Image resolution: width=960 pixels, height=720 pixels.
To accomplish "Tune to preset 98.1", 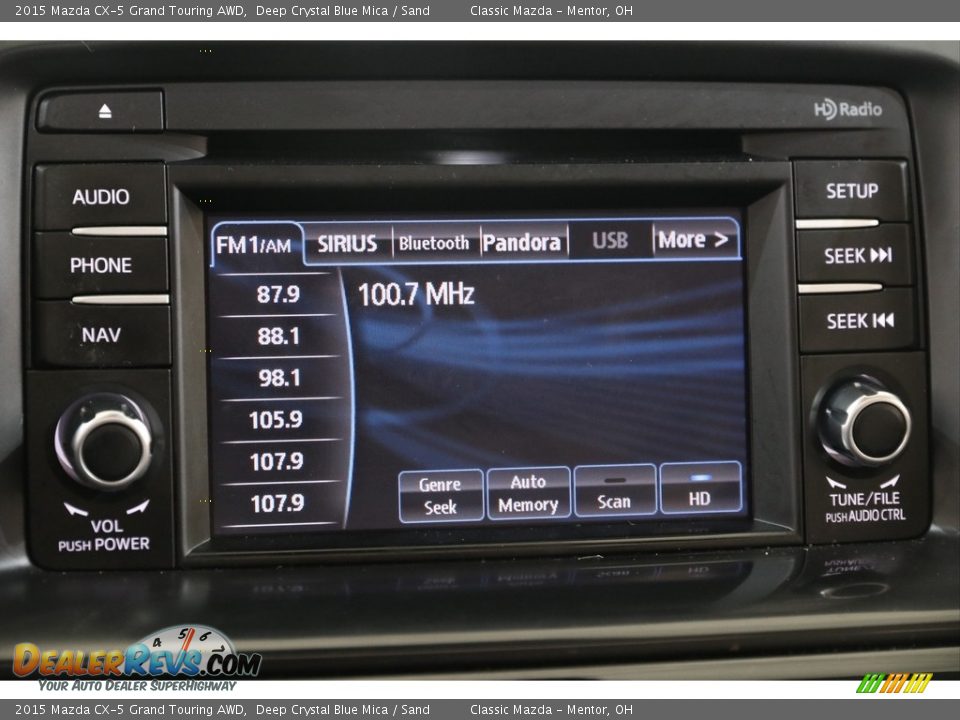I will (279, 378).
